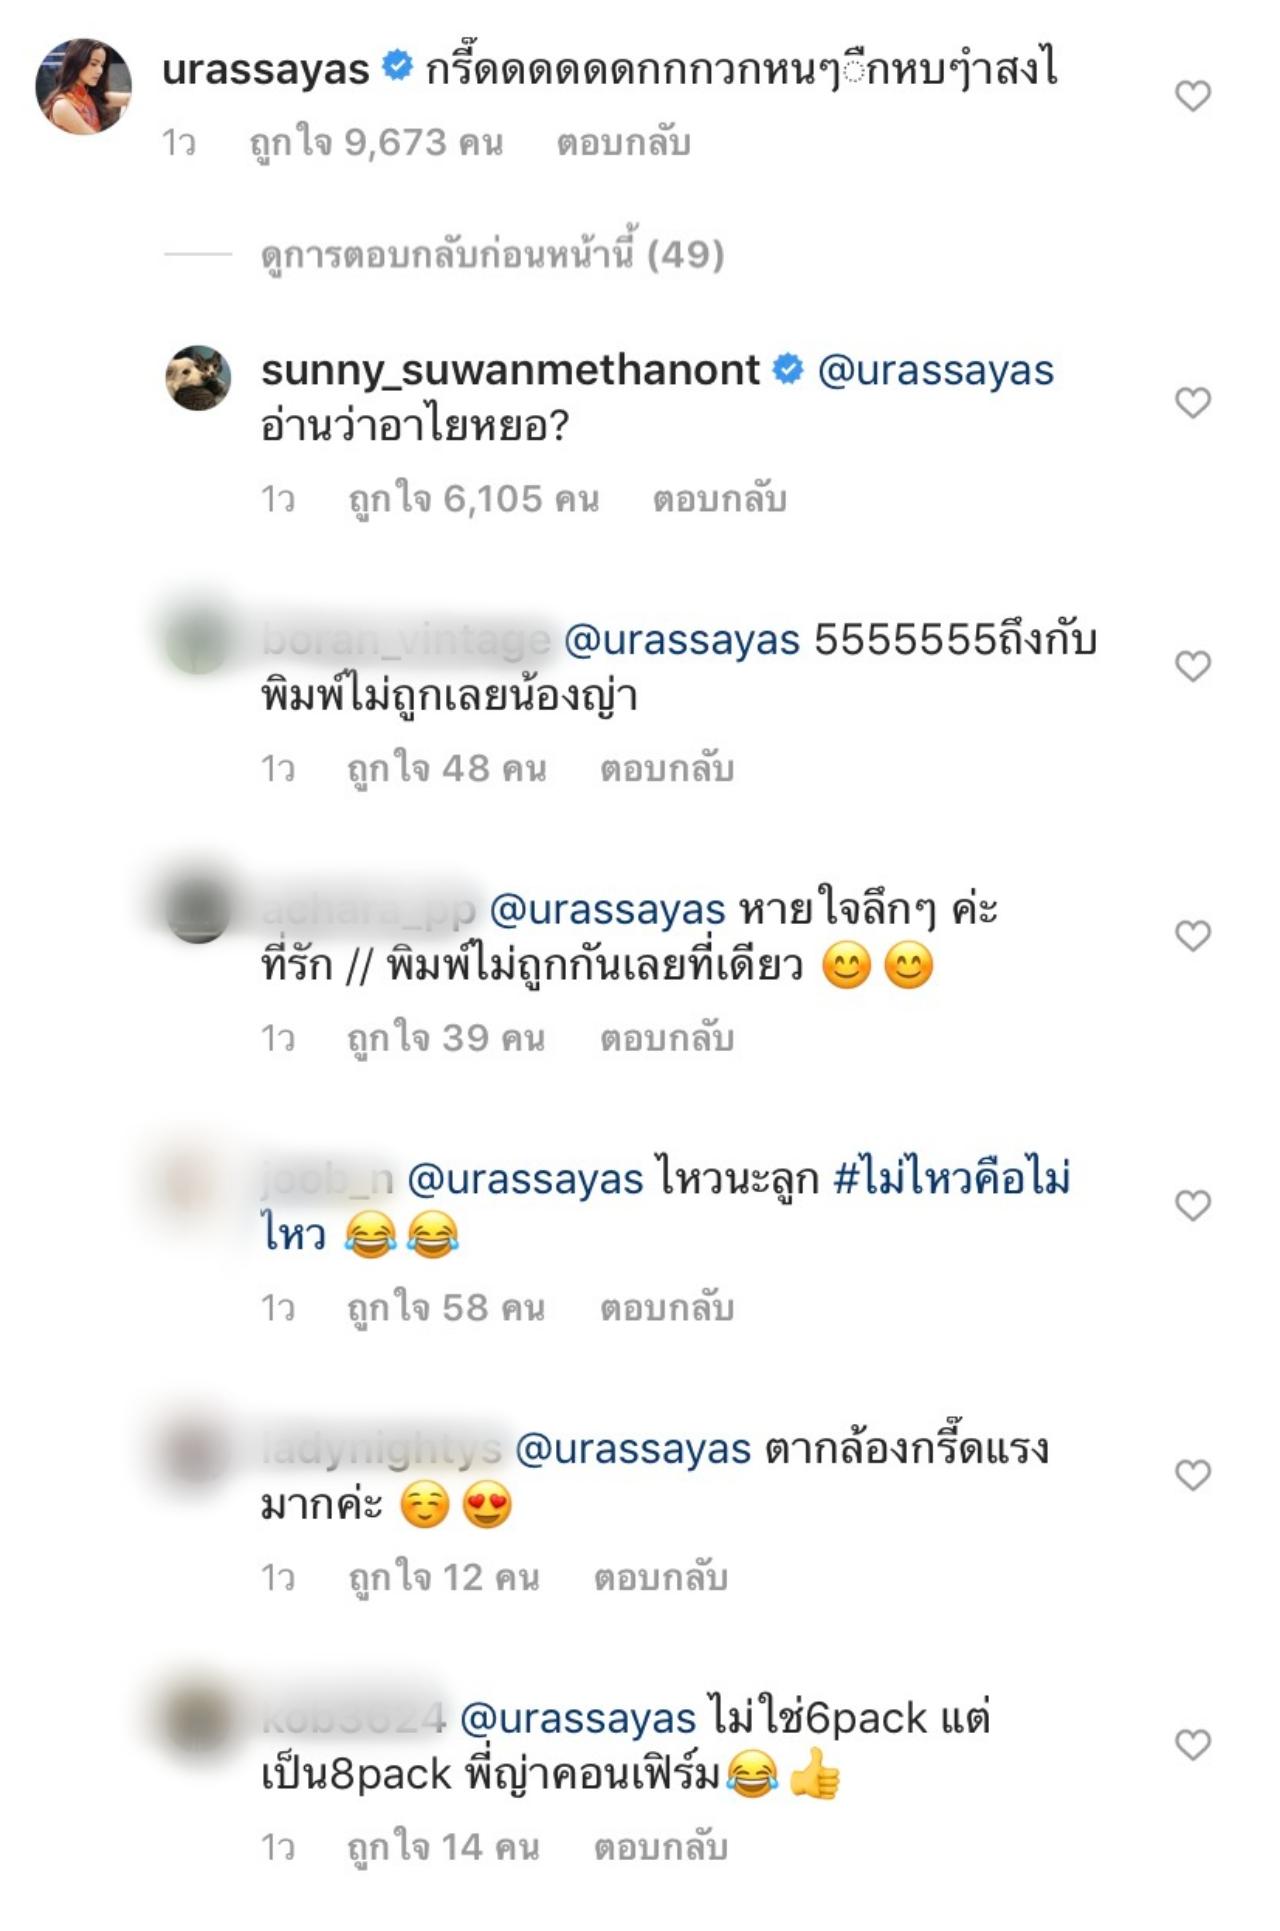Viewport: 1280px width, 1931px height.
Task: Tap @urassayas mention in sunny's reply
Action: click(x=935, y=370)
